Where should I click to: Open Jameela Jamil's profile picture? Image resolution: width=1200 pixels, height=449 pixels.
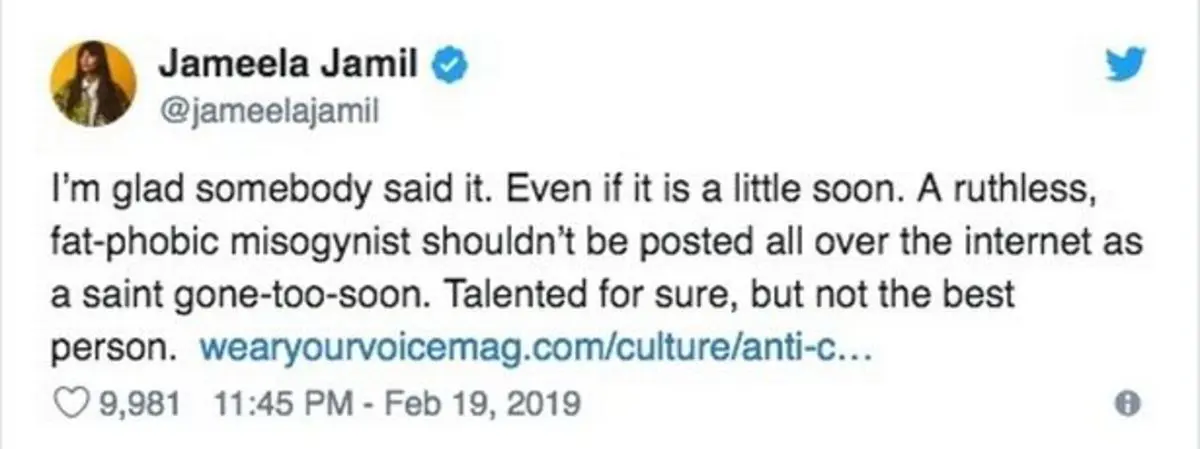tap(92, 82)
